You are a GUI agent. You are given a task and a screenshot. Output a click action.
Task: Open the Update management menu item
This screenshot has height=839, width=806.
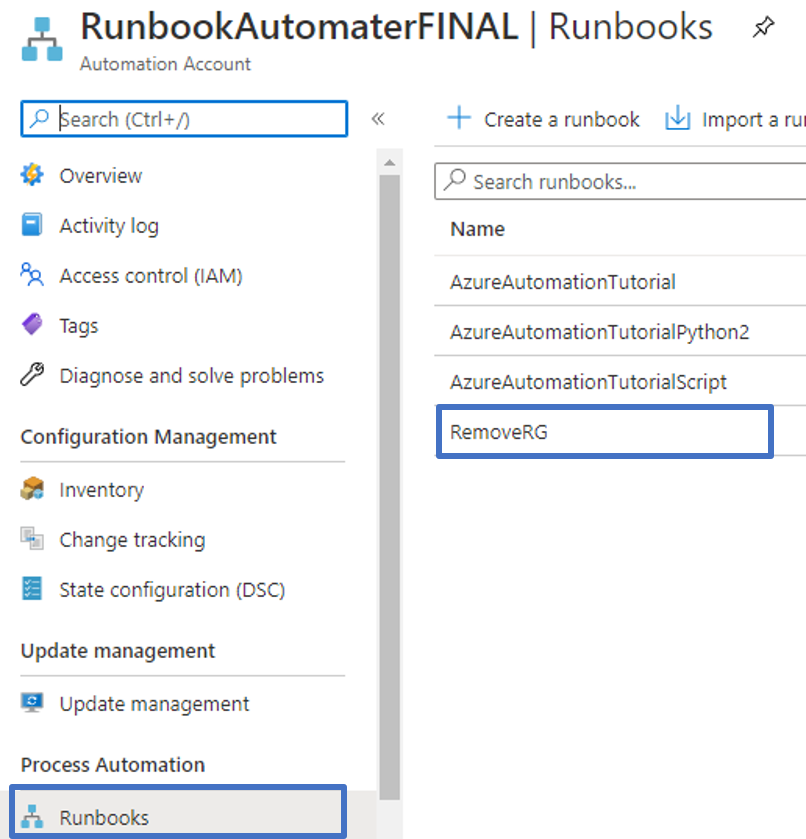(154, 704)
